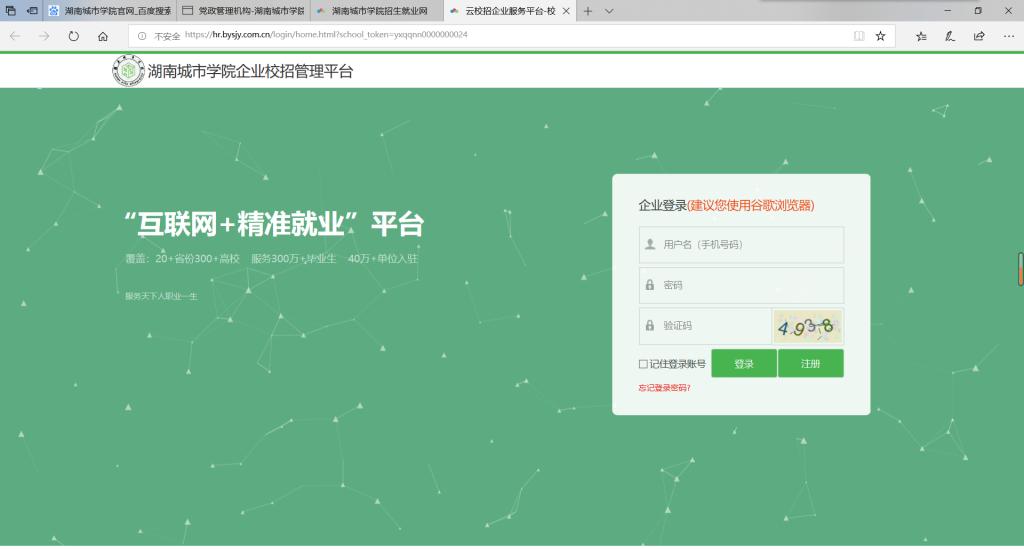Screen dimensions: 1024x549
Task: Click the add notes pen icon
Action: point(950,36)
